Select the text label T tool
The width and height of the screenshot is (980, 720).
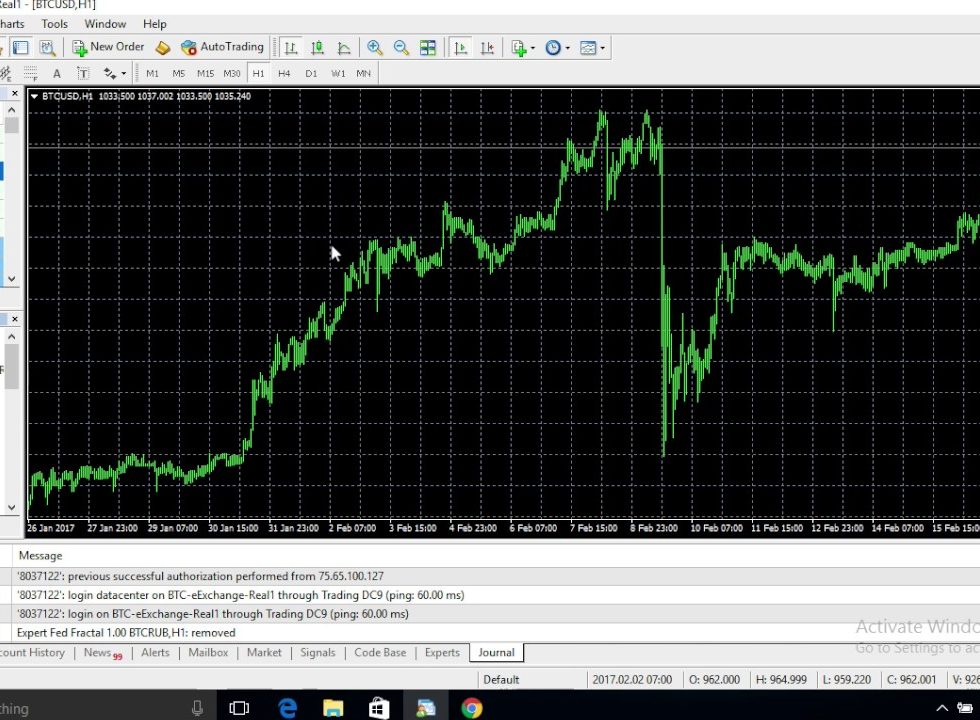[83, 74]
